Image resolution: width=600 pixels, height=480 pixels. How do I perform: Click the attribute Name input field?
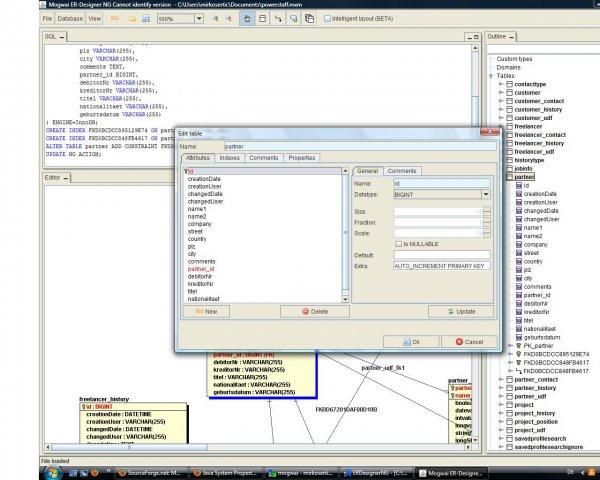click(x=442, y=184)
